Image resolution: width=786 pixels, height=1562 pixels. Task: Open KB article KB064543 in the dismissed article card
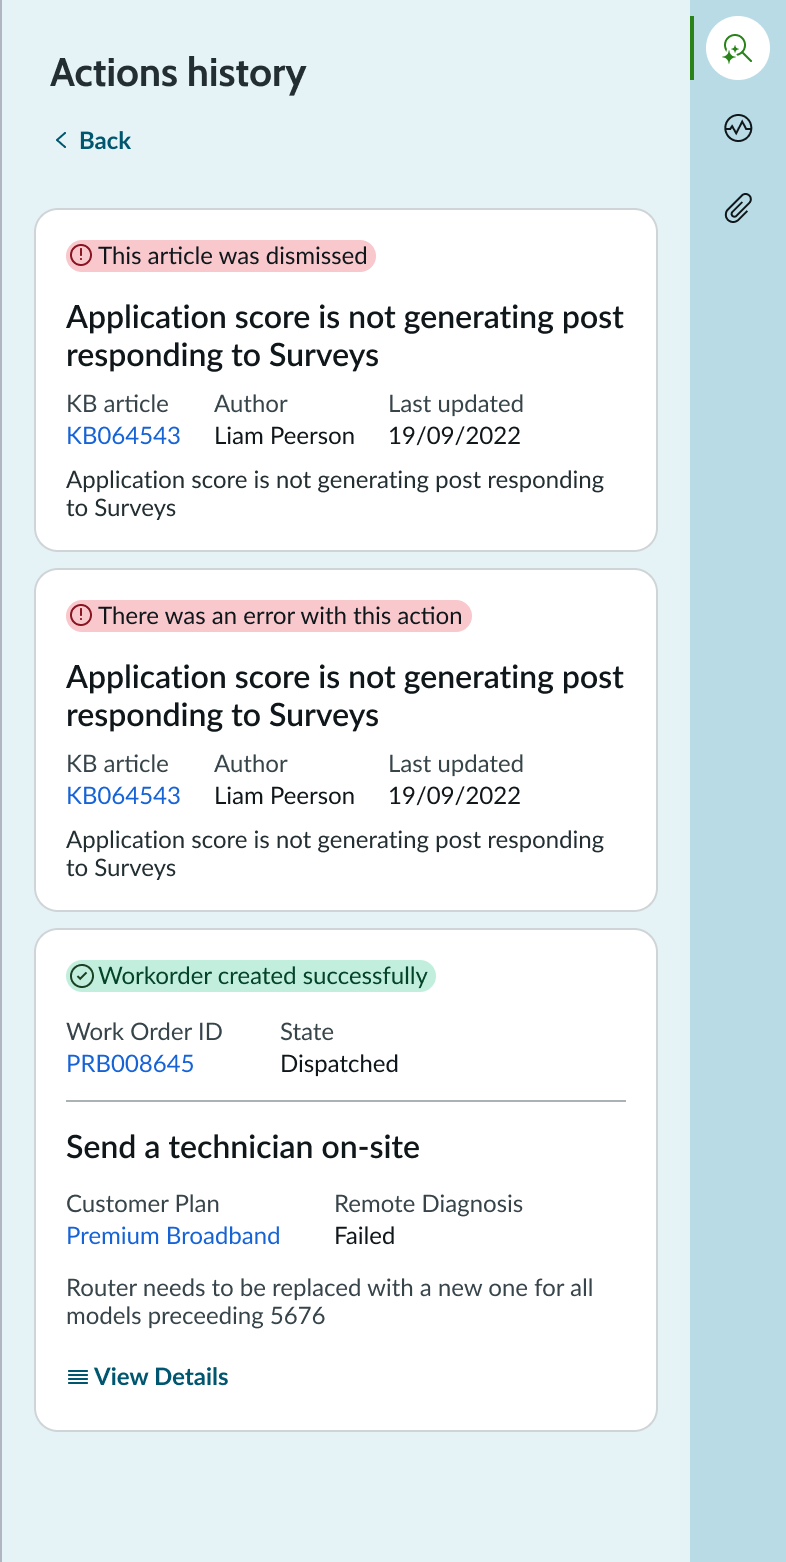click(124, 435)
